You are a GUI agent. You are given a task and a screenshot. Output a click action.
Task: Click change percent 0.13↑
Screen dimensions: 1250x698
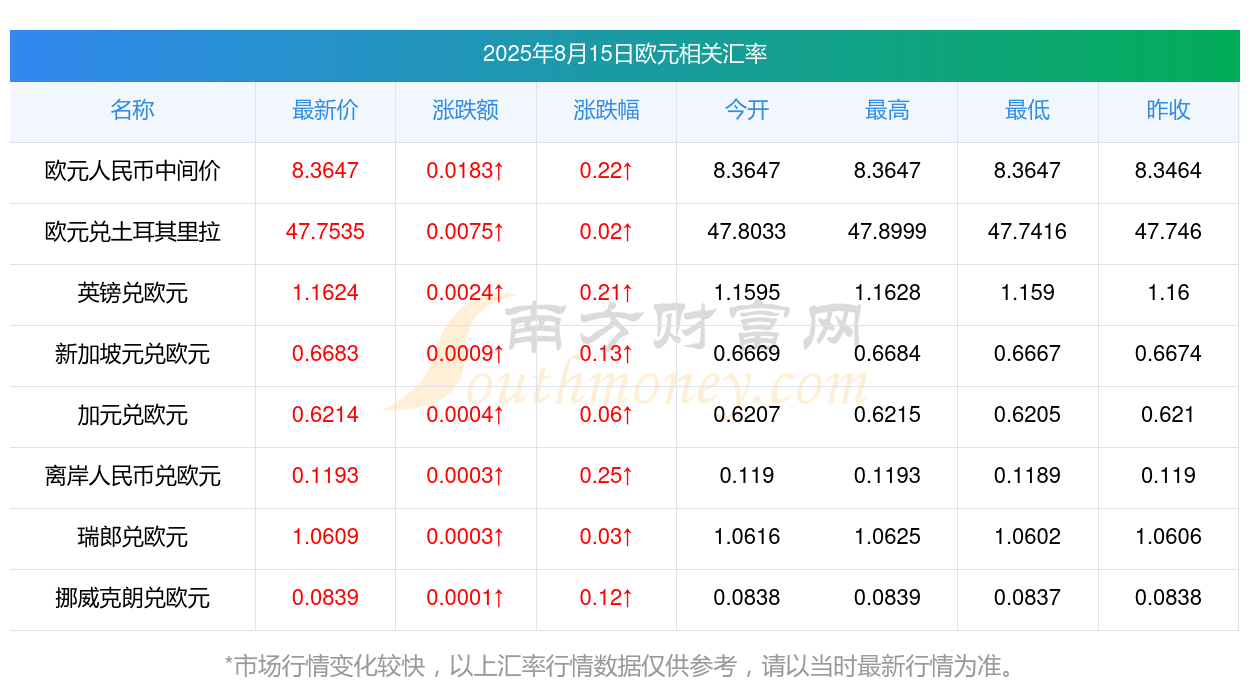click(x=606, y=354)
